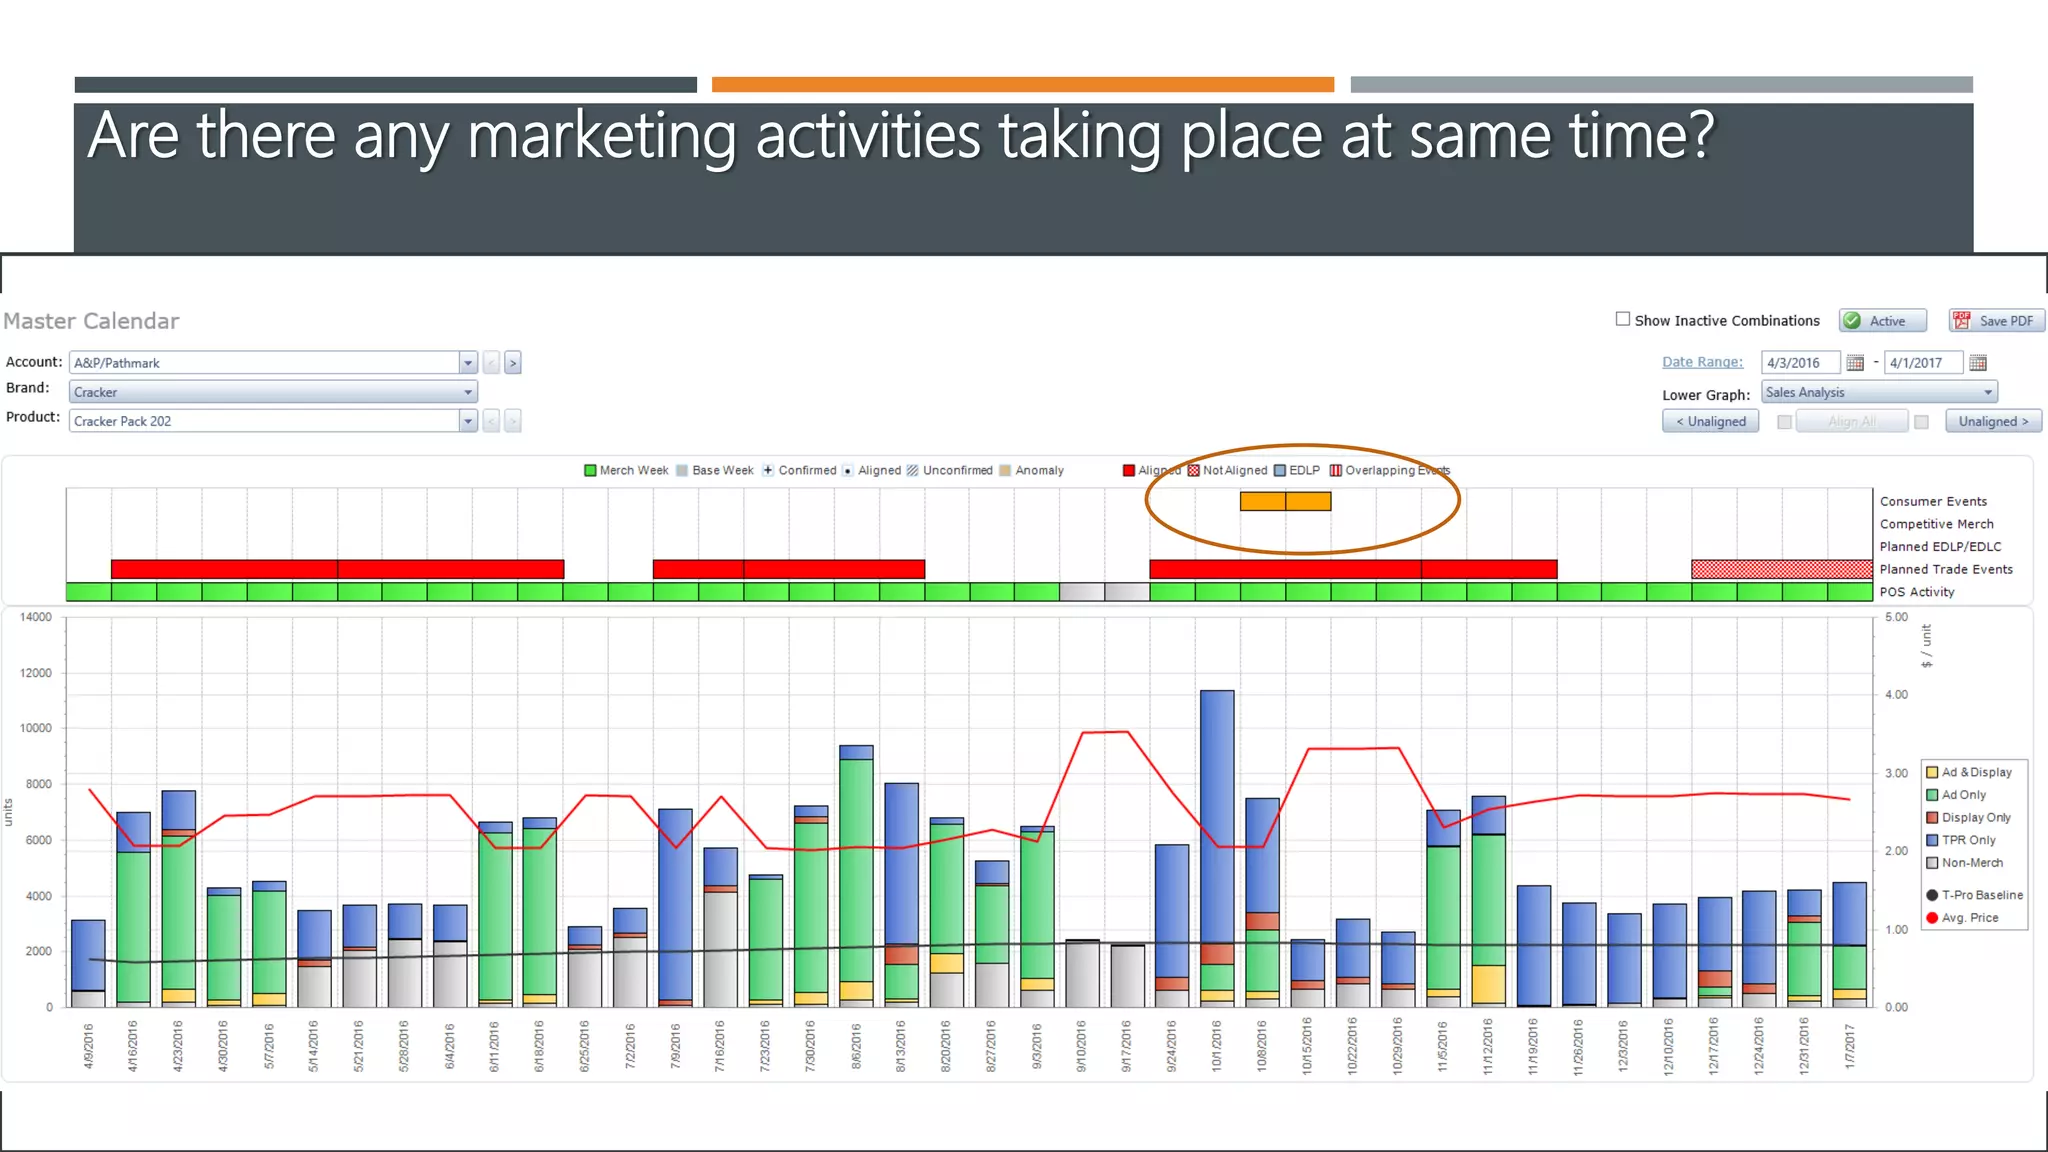Click the Consumer Events row label
This screenshot has width=2048, height=1152.
click(x=1933, y=501)
